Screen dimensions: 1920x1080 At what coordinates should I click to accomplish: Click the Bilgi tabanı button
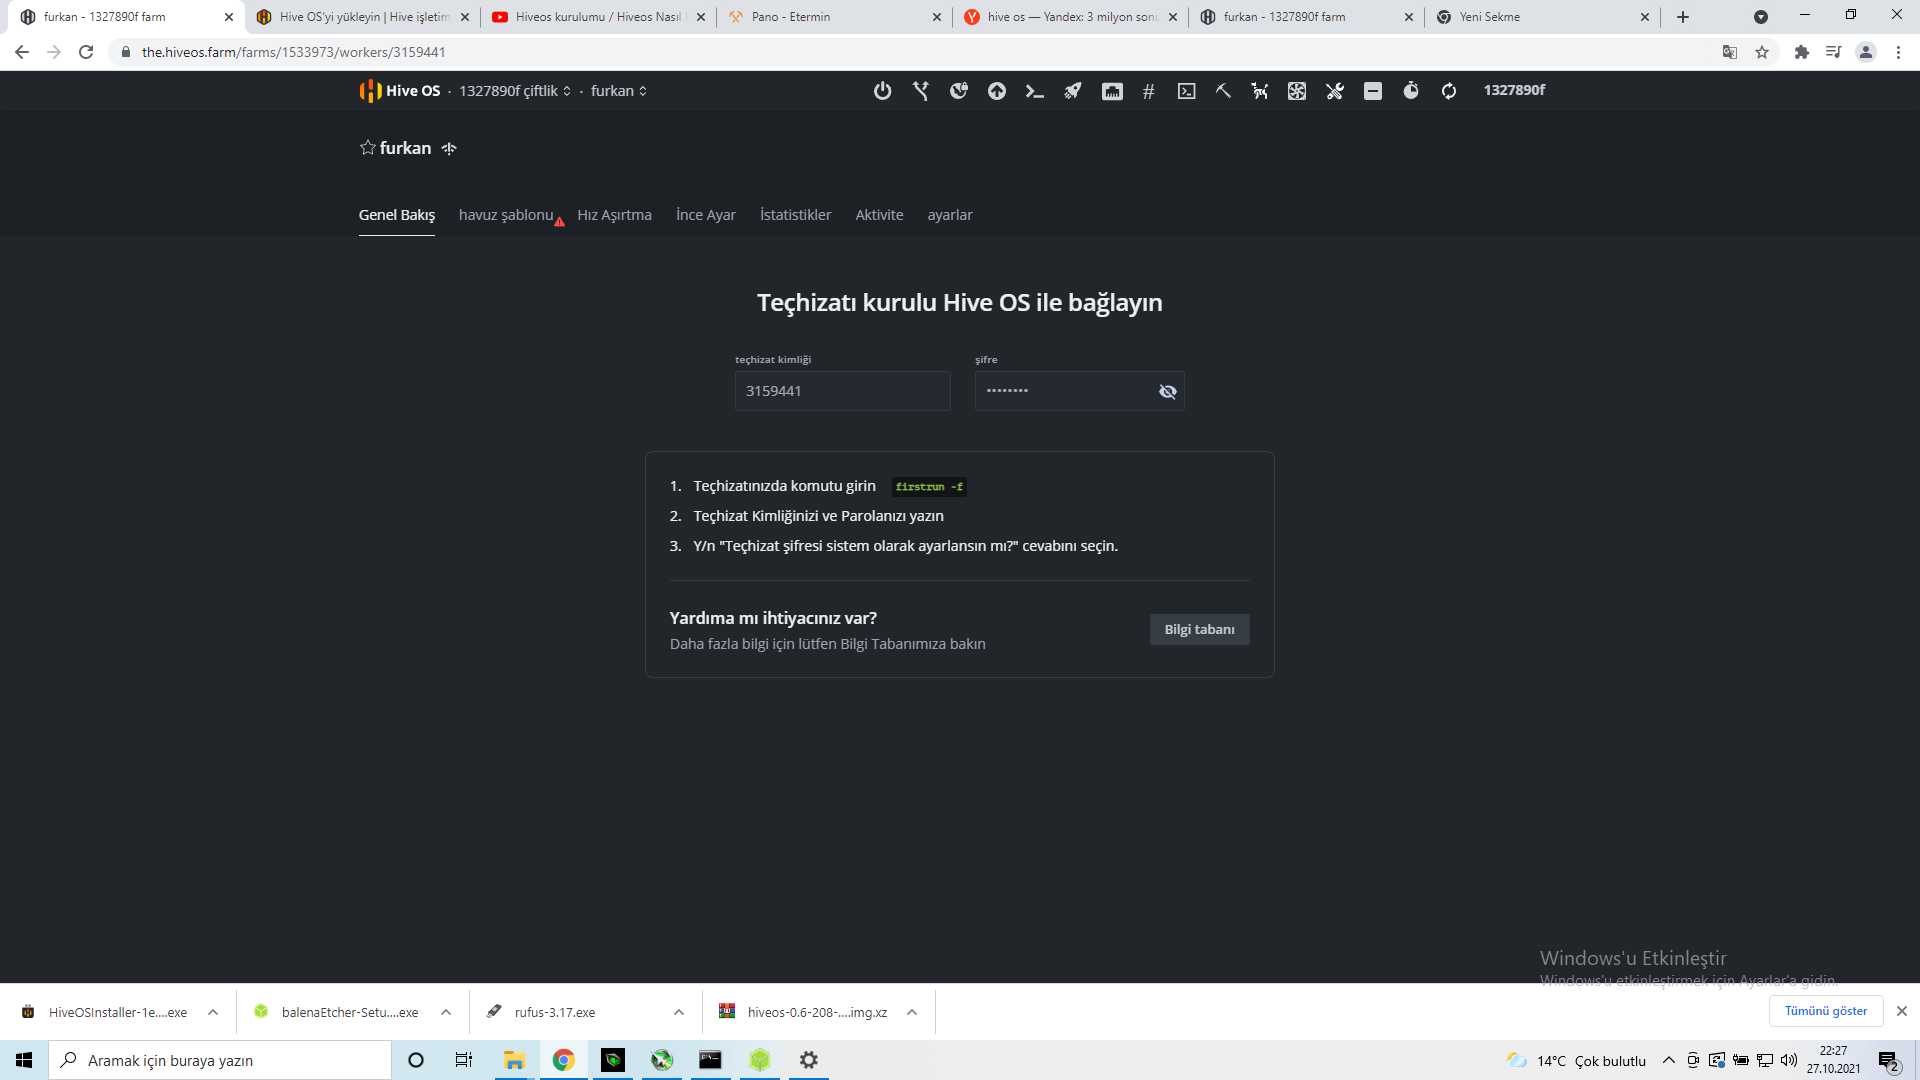tap(1199, 629)
